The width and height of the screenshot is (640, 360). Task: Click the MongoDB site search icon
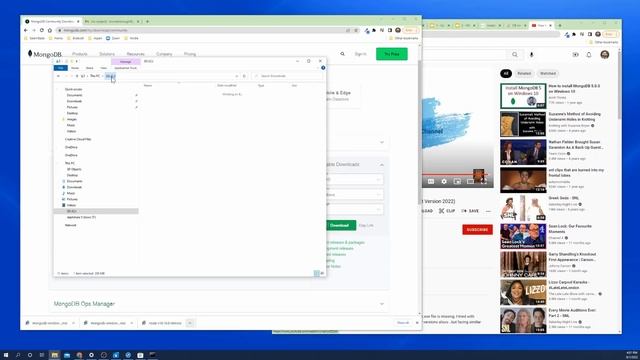click(342, 54)
